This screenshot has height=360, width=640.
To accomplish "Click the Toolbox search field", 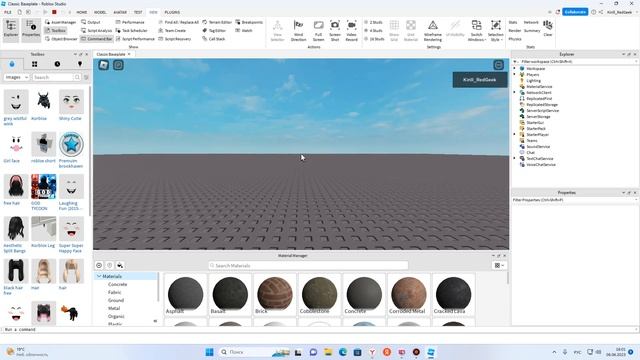I will tap(53, 77).
